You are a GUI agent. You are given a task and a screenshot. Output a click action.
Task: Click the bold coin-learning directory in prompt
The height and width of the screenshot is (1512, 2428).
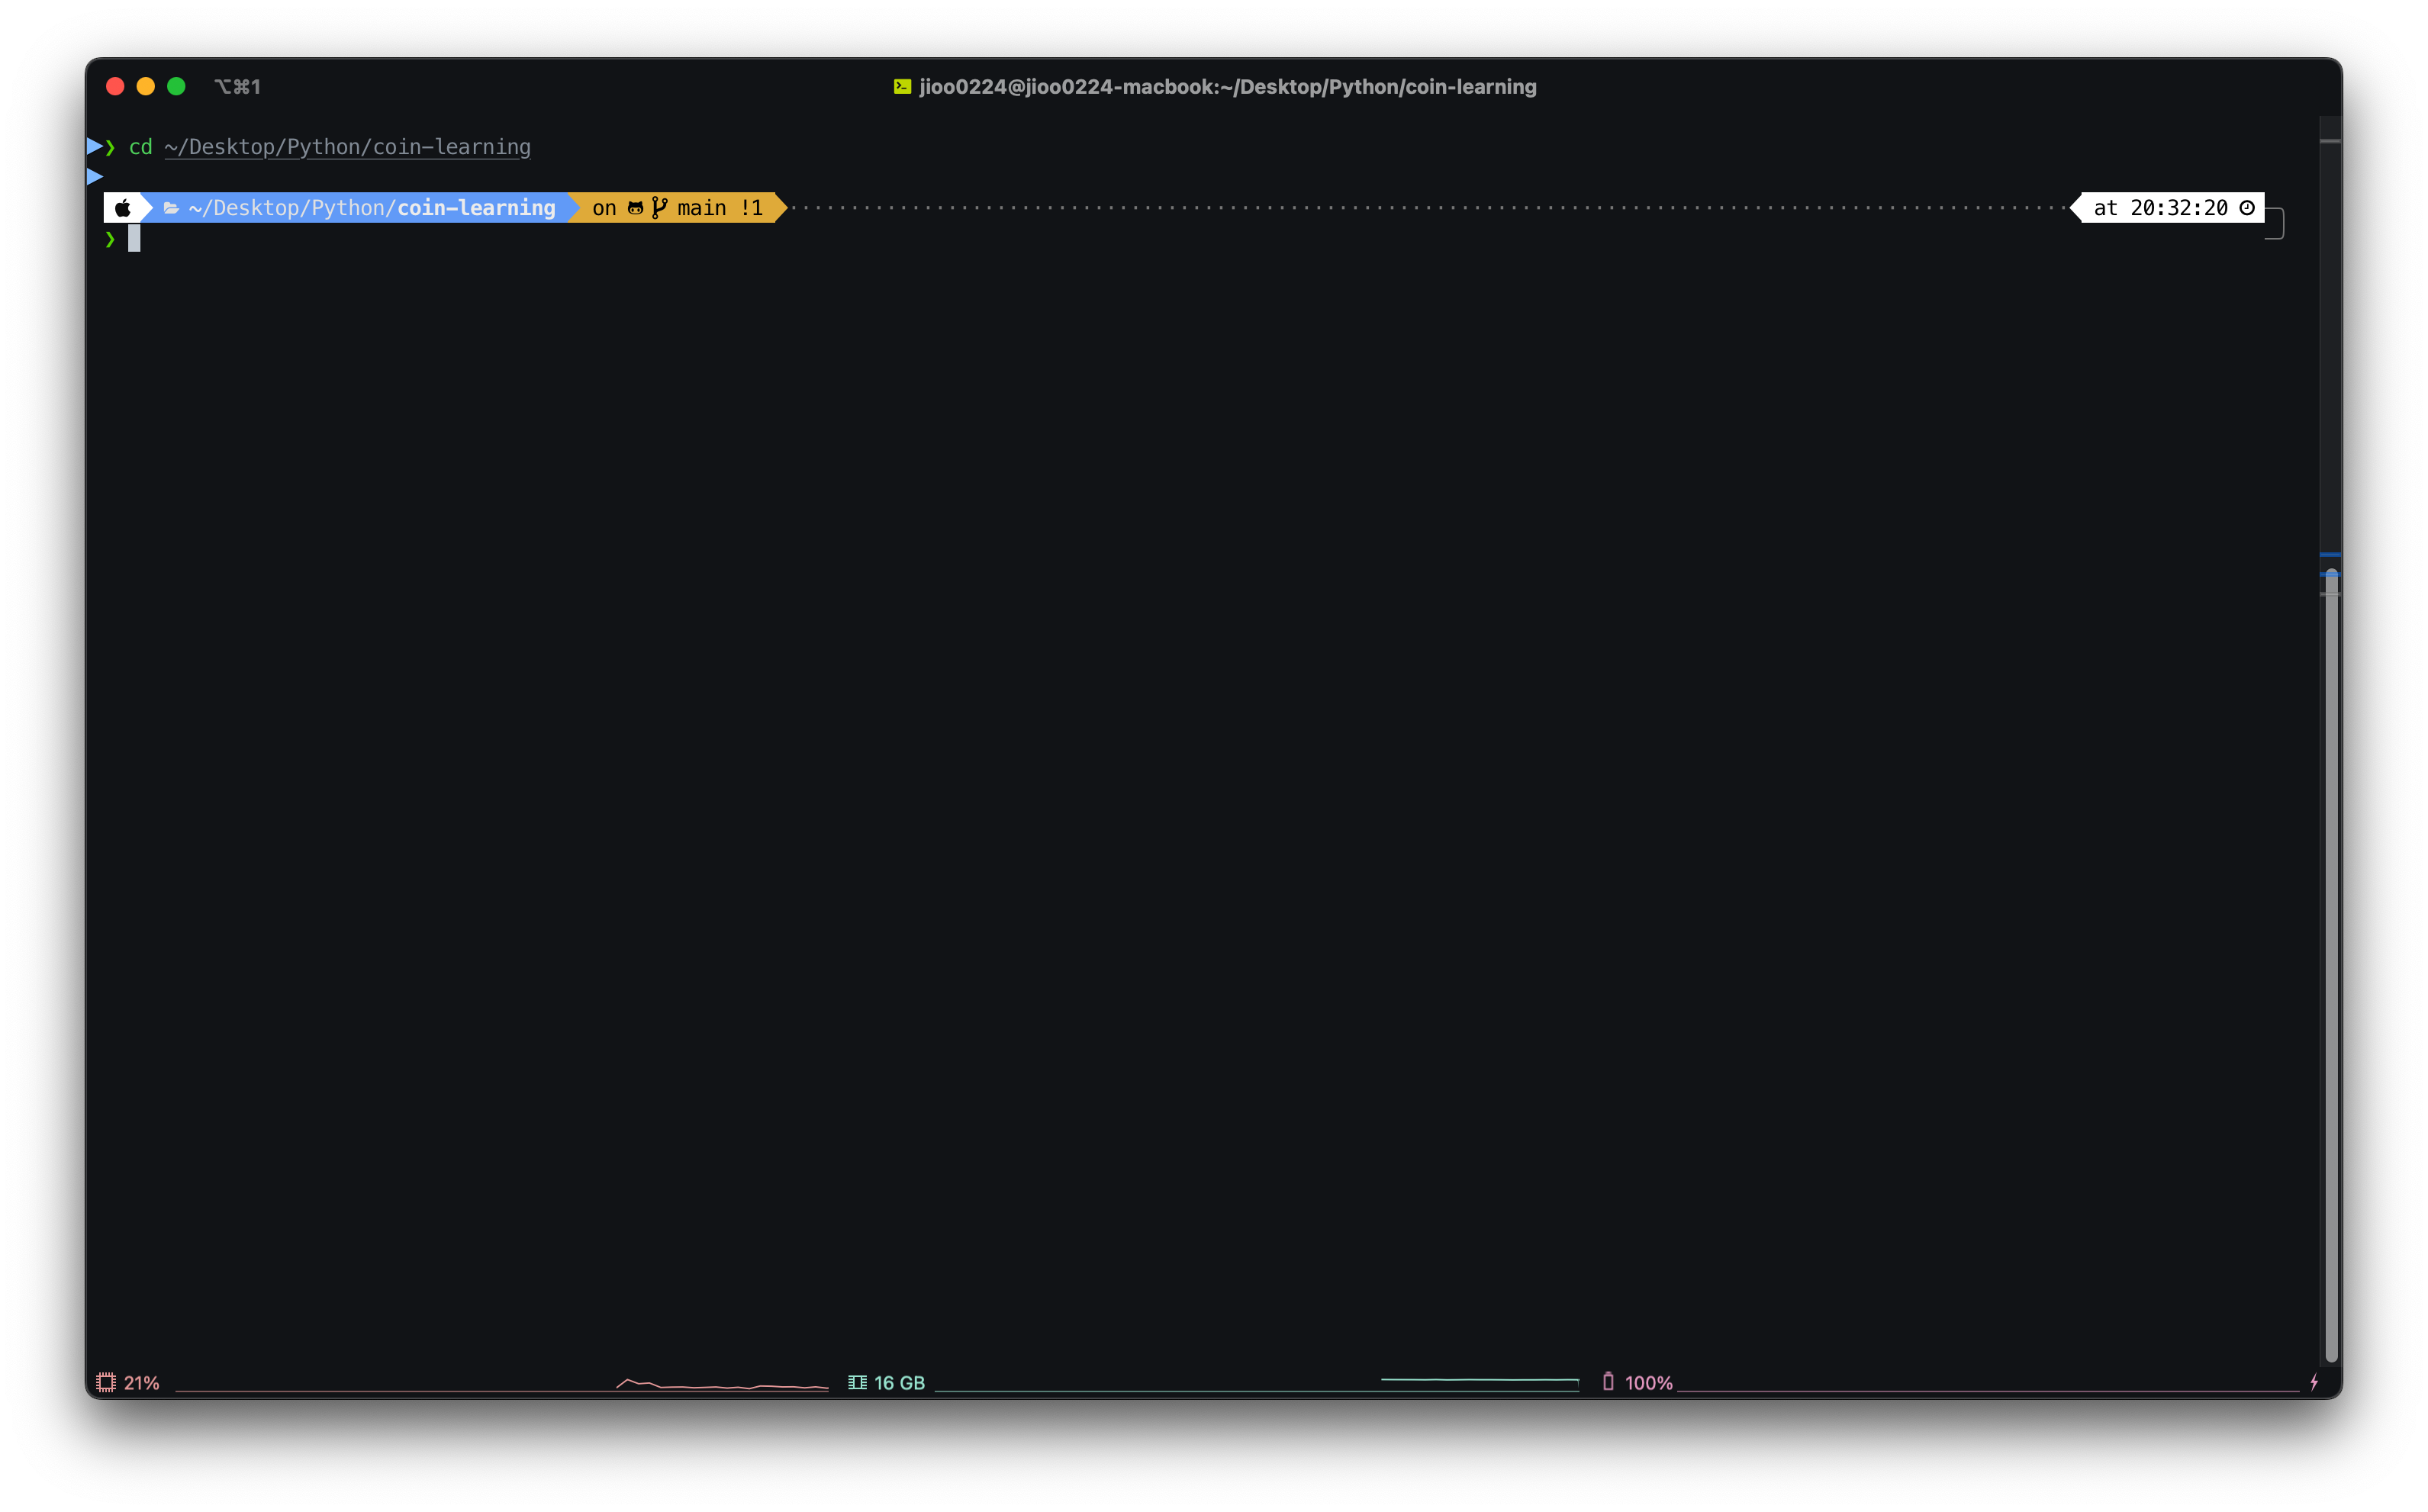click(x=476, y=208)
